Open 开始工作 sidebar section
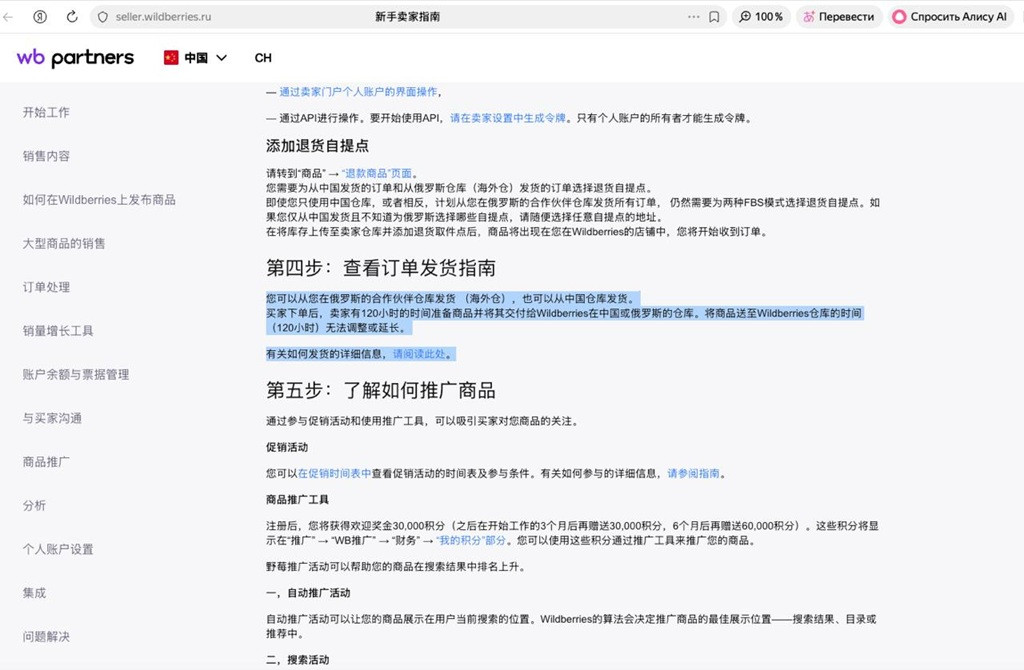 (46, 112)
